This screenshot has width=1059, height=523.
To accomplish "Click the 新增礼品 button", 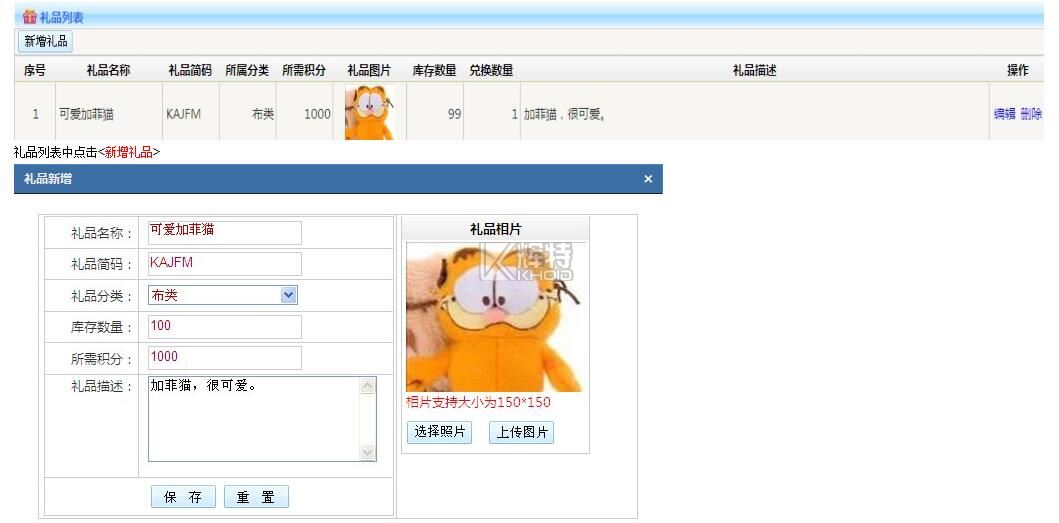I will pos(45,41).
